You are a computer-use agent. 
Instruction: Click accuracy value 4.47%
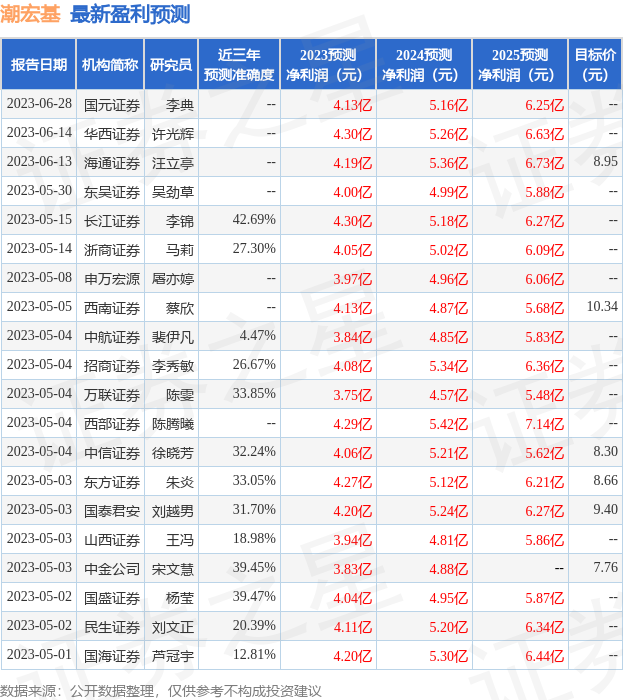coord(258,336)
